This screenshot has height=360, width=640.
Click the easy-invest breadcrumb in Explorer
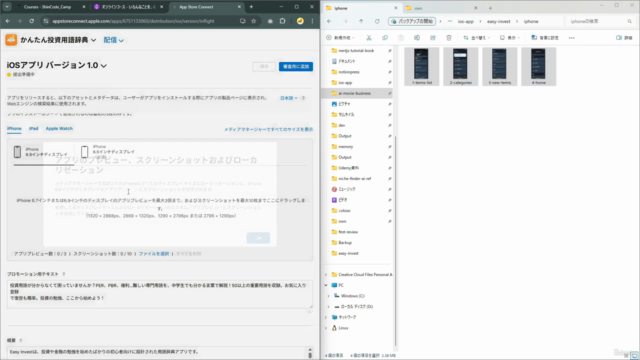498,21
